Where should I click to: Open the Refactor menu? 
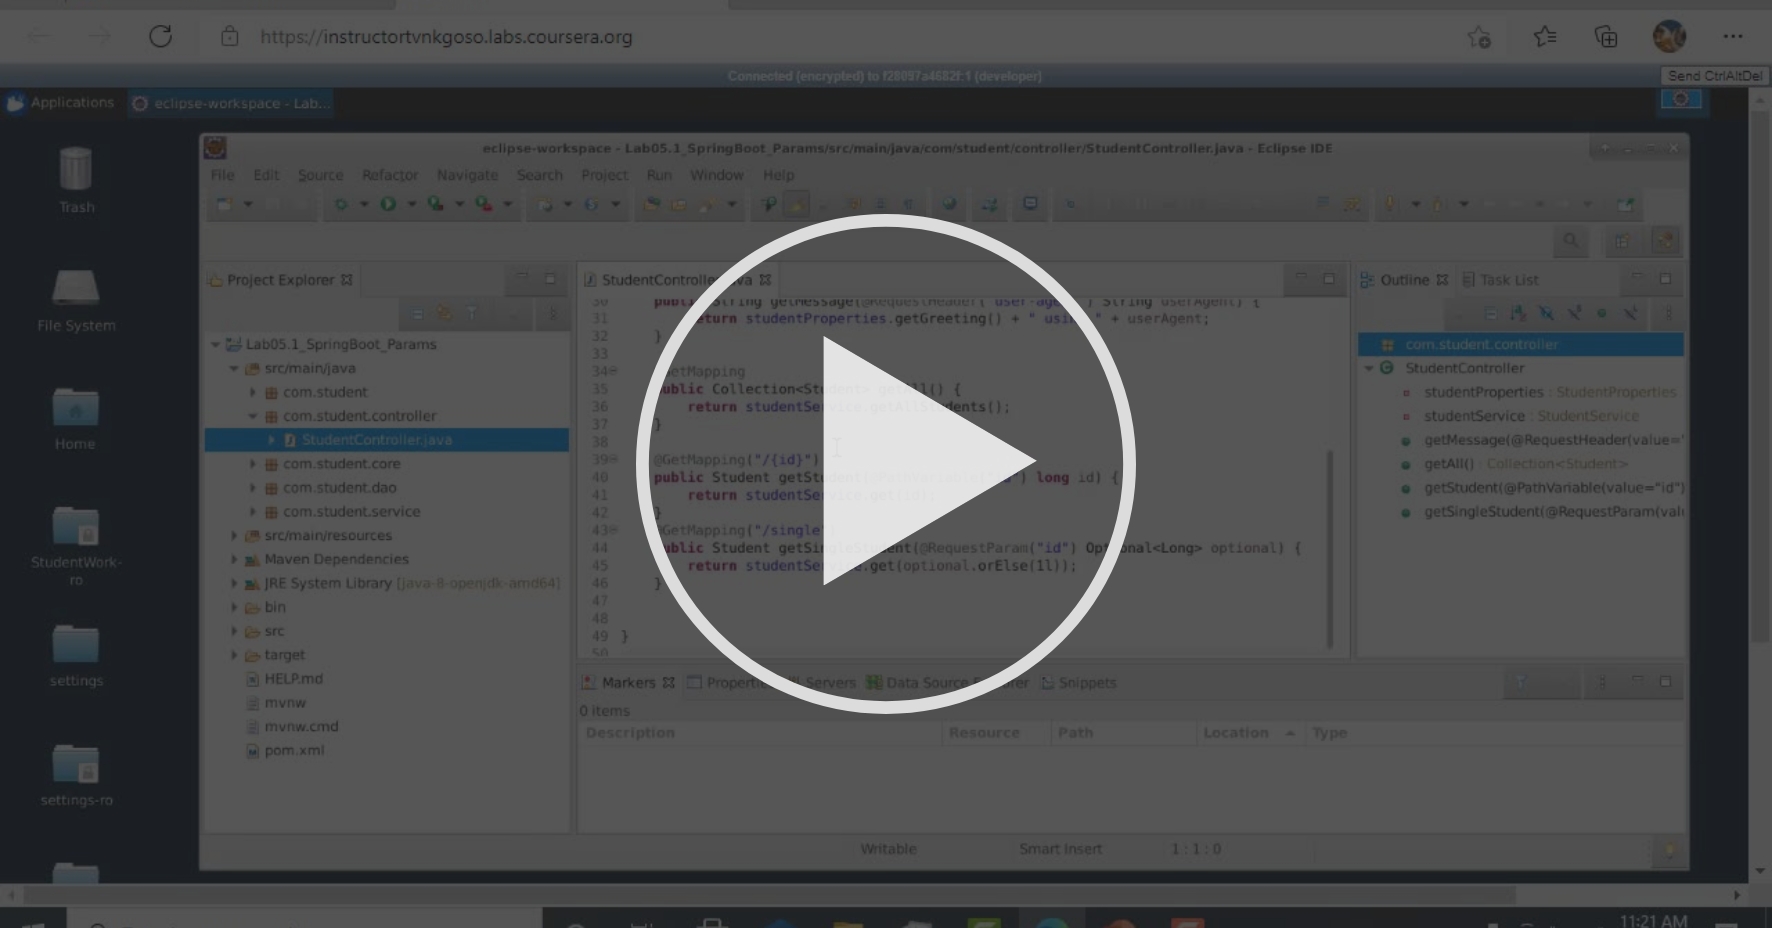click(x=390, y=175)
